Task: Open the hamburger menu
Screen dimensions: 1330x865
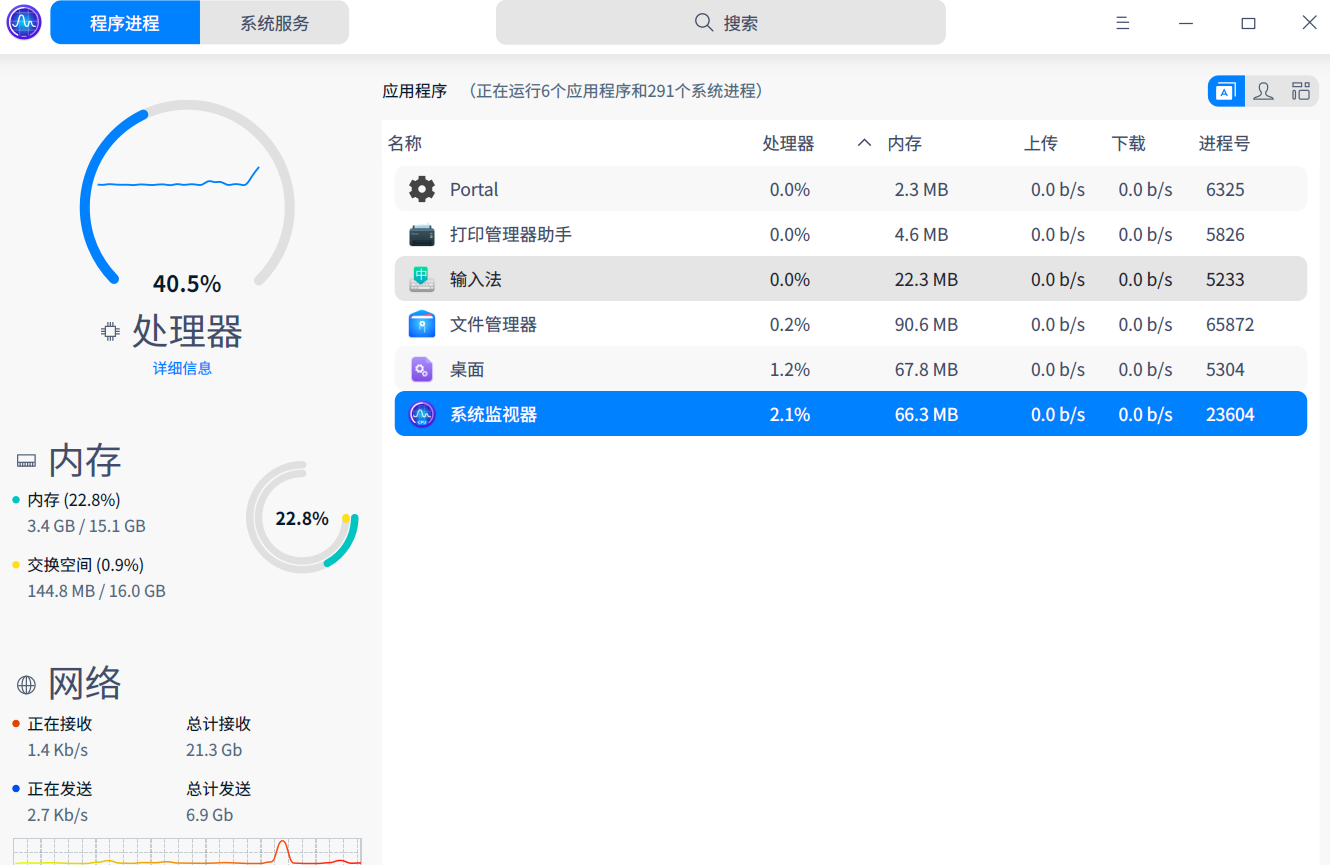Action: point(1122,22)
